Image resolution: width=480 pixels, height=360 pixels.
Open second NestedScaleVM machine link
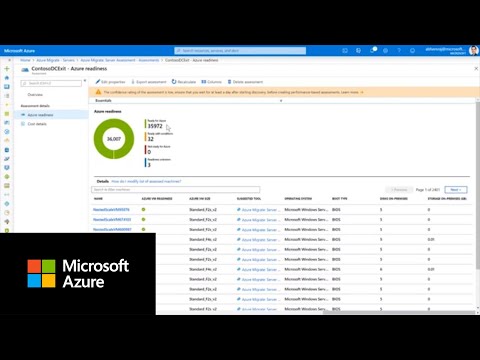tap(112, 220)
